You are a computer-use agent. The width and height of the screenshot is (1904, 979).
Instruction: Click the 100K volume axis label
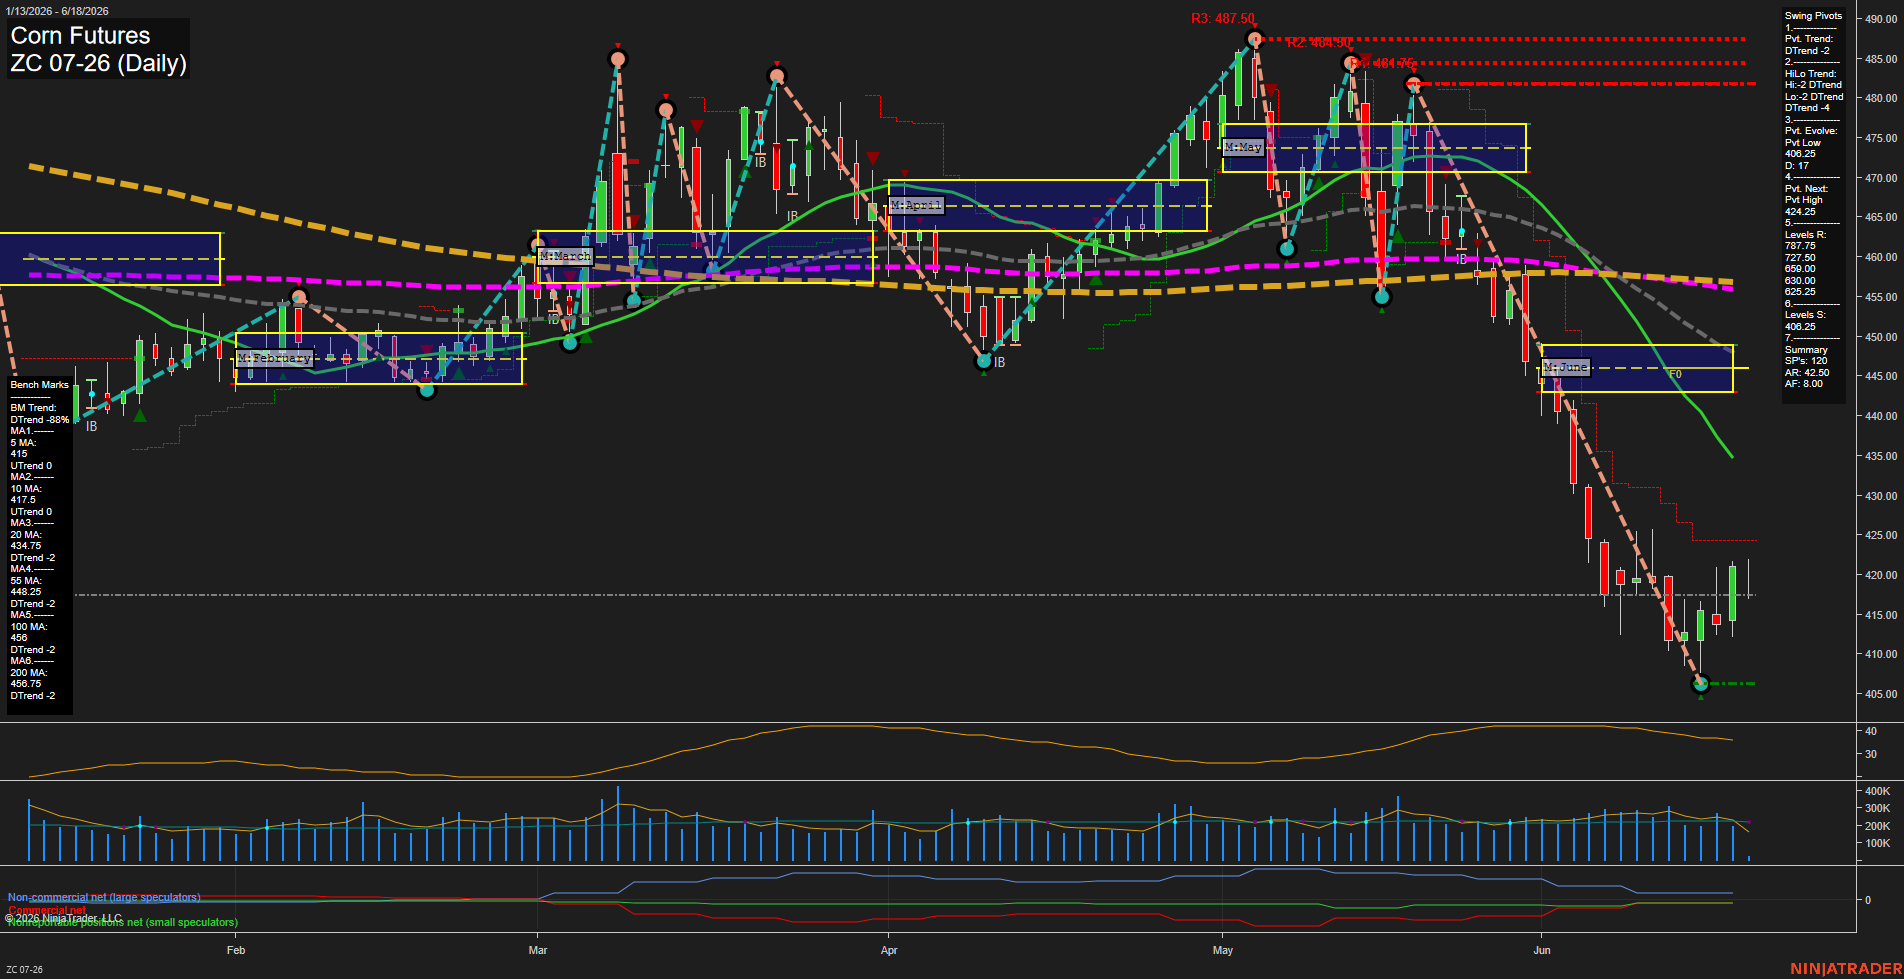pos(1878,843)
